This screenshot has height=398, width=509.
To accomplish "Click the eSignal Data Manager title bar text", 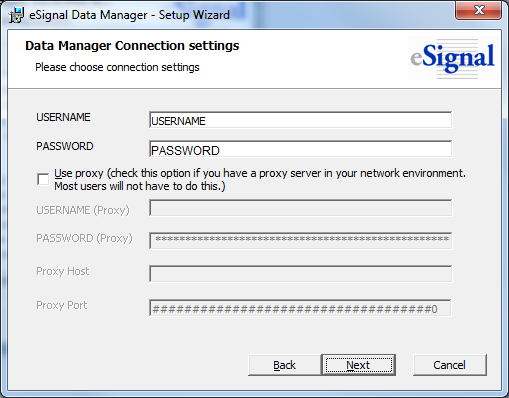I will (129, 15).
